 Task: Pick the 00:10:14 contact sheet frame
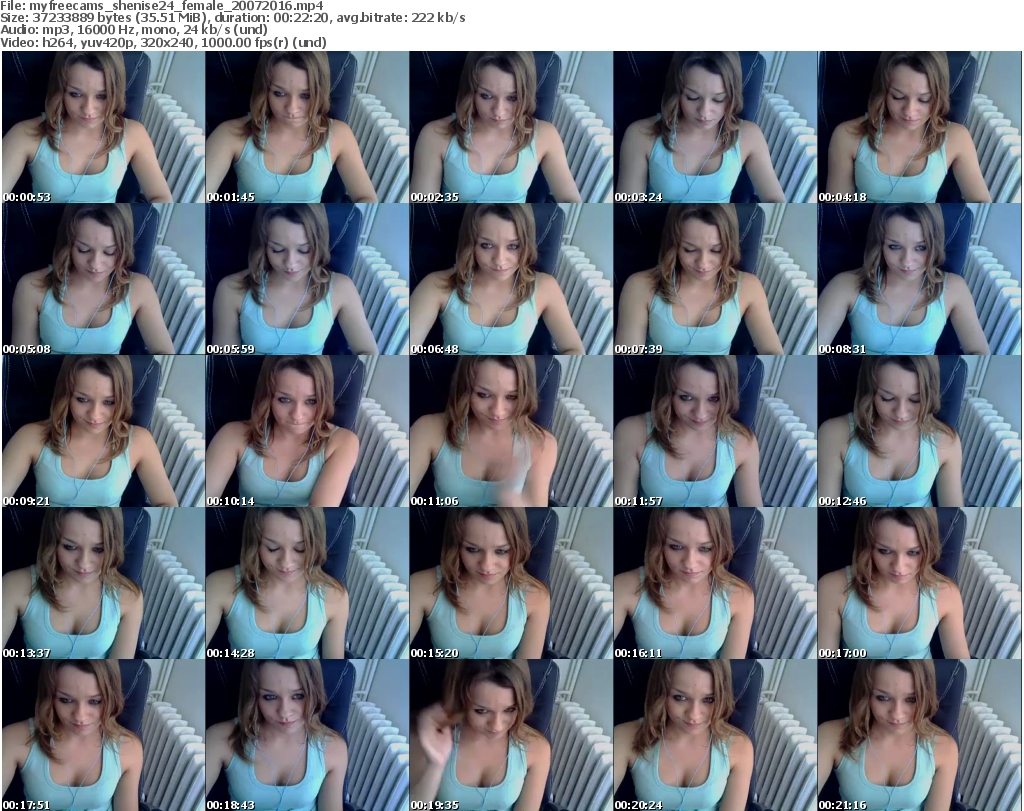tap(307, 432)
